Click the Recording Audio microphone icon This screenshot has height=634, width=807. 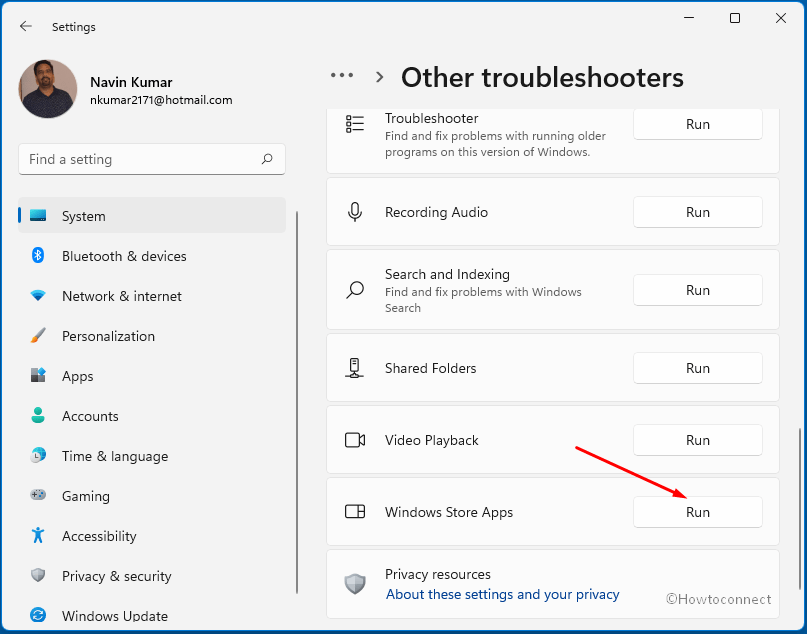[355, 212]
